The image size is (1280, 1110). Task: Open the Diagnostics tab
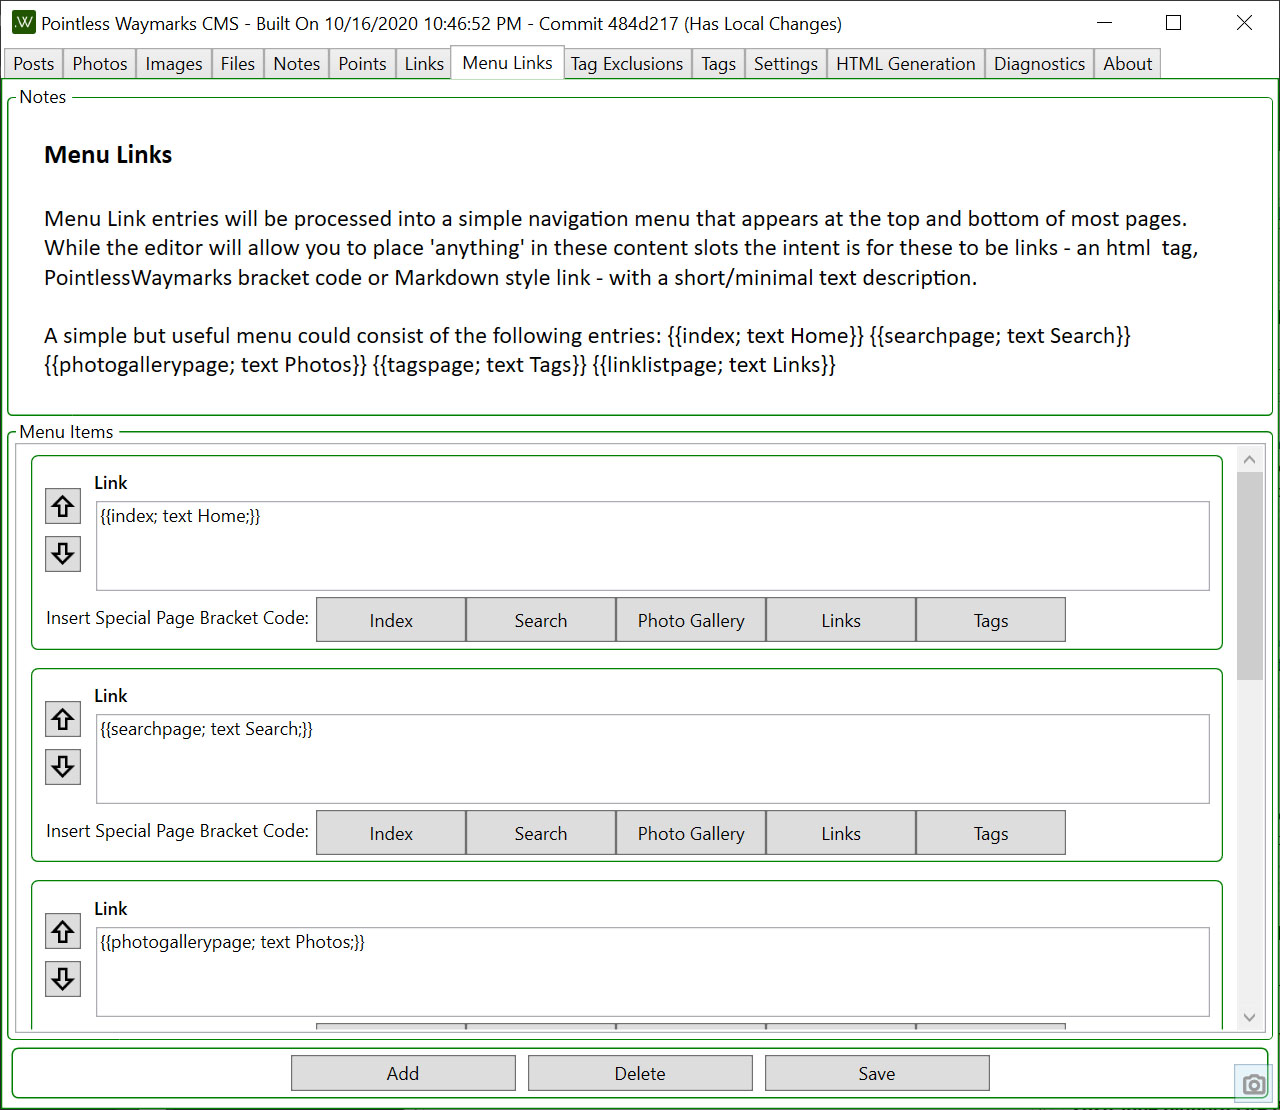(x=1039, y=63)
